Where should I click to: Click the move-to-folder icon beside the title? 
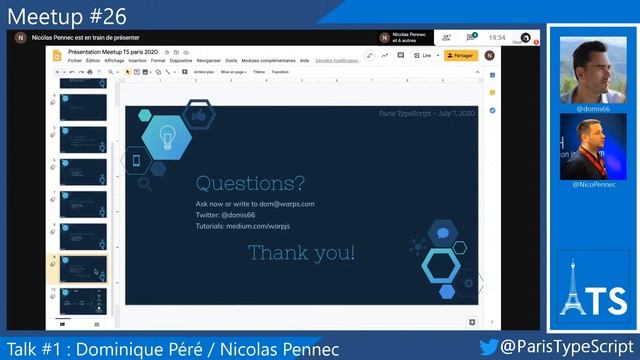[x=176, y=52]
